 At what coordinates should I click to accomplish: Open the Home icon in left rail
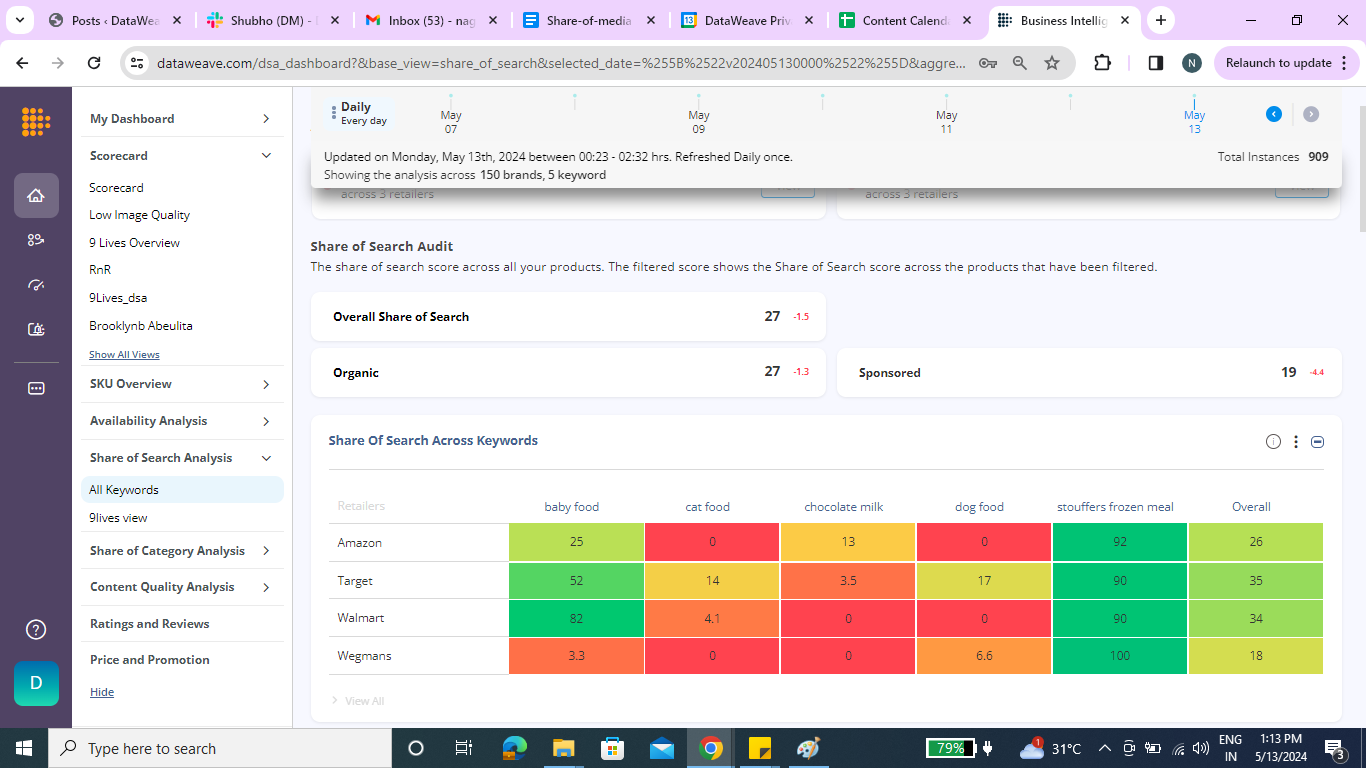[x=36, y=195]
